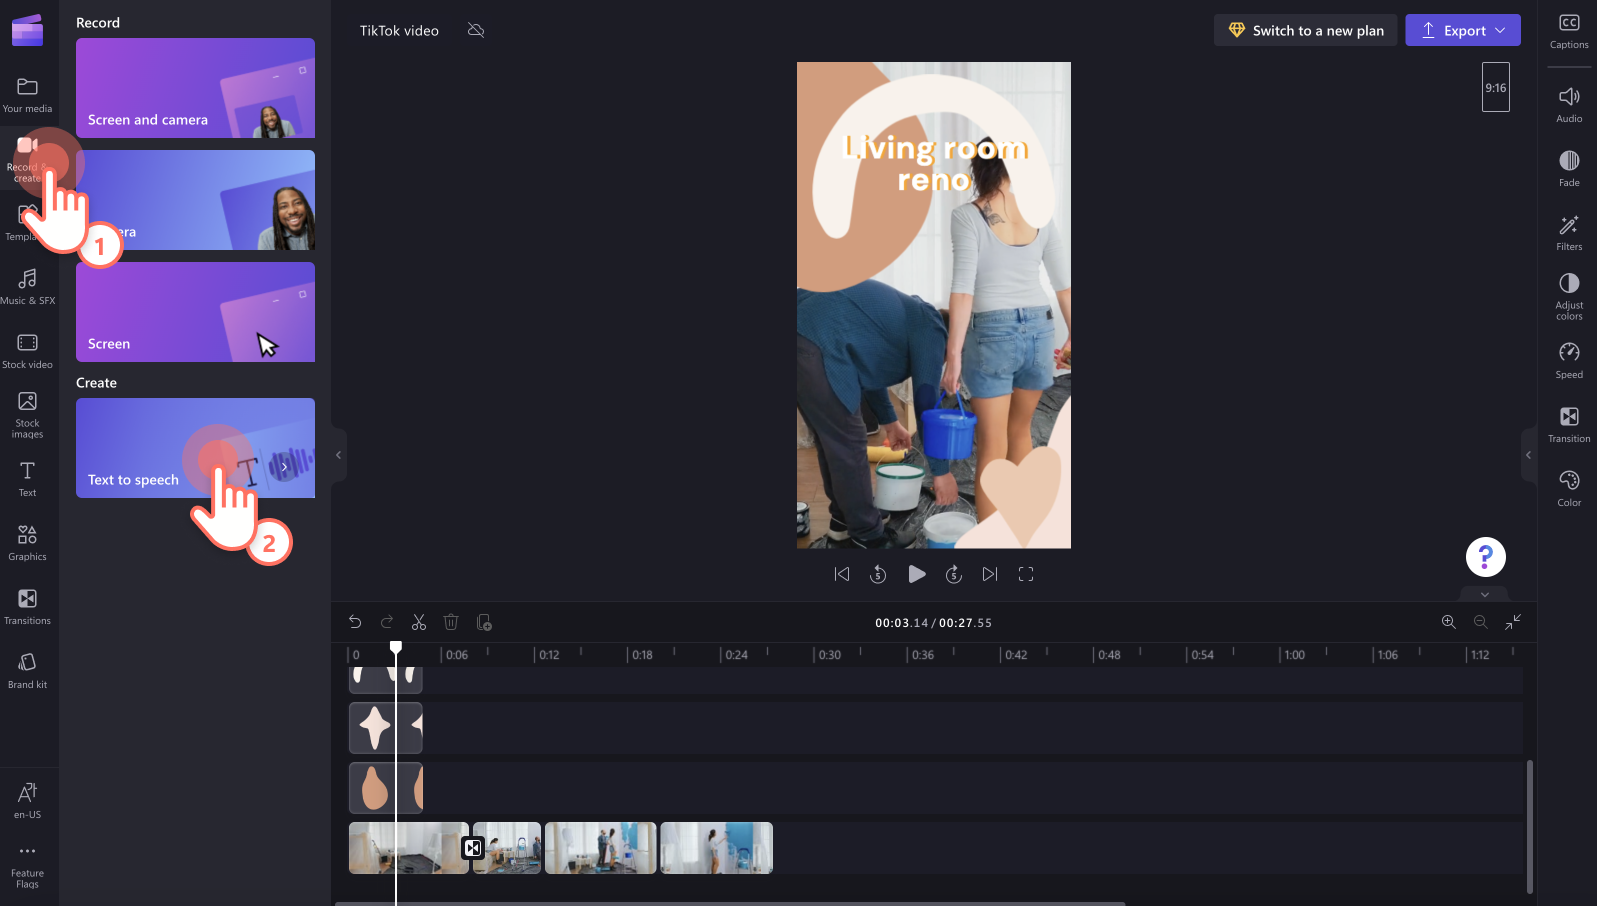Enter fullscreen preview mode

[1026, 574]
